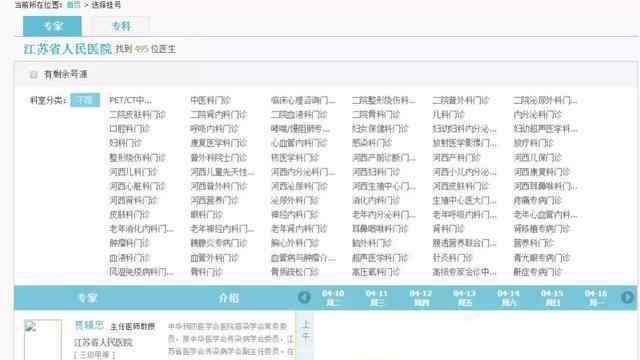The image size is (640, 360).
Task: Switch to the 专科 tab
Action: coord(121,26)
